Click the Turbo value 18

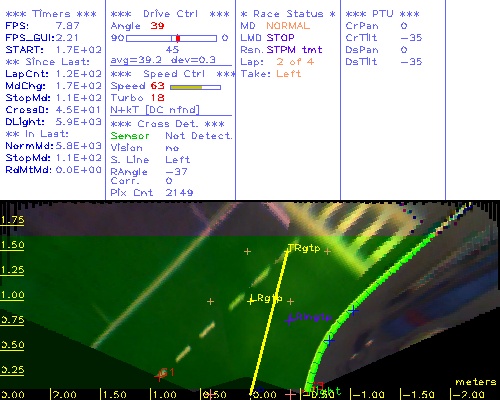157,98
